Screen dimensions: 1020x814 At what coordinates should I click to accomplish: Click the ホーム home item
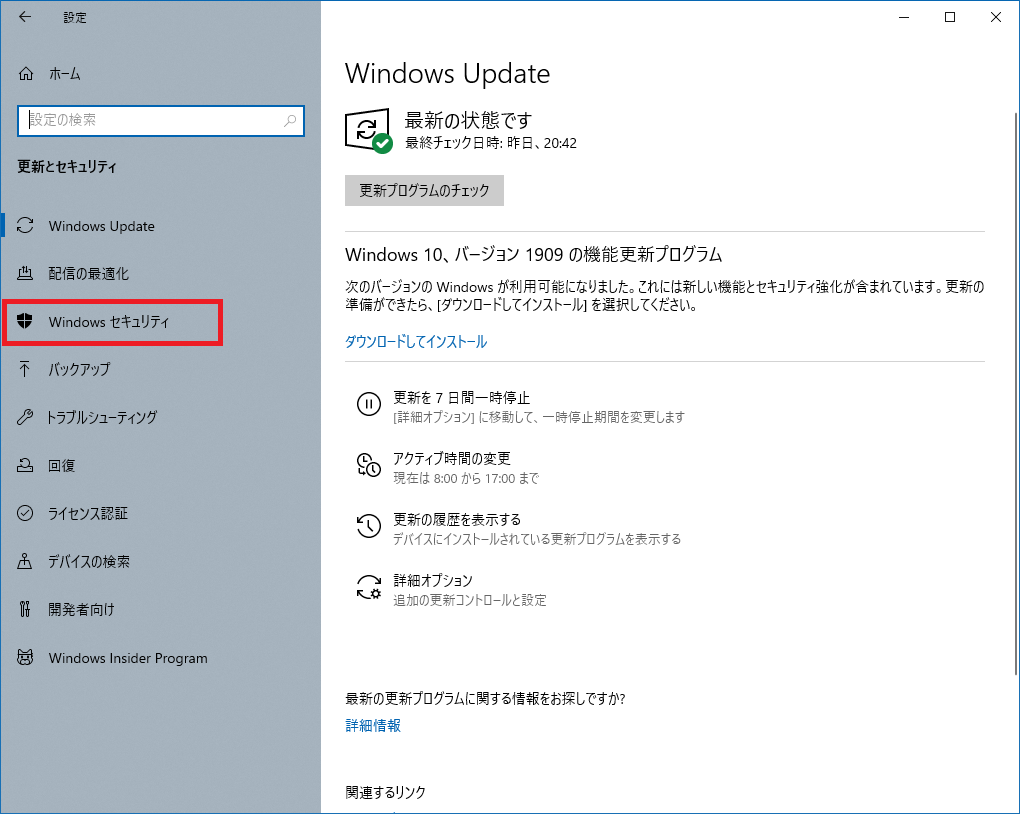(x=64, y=73)
